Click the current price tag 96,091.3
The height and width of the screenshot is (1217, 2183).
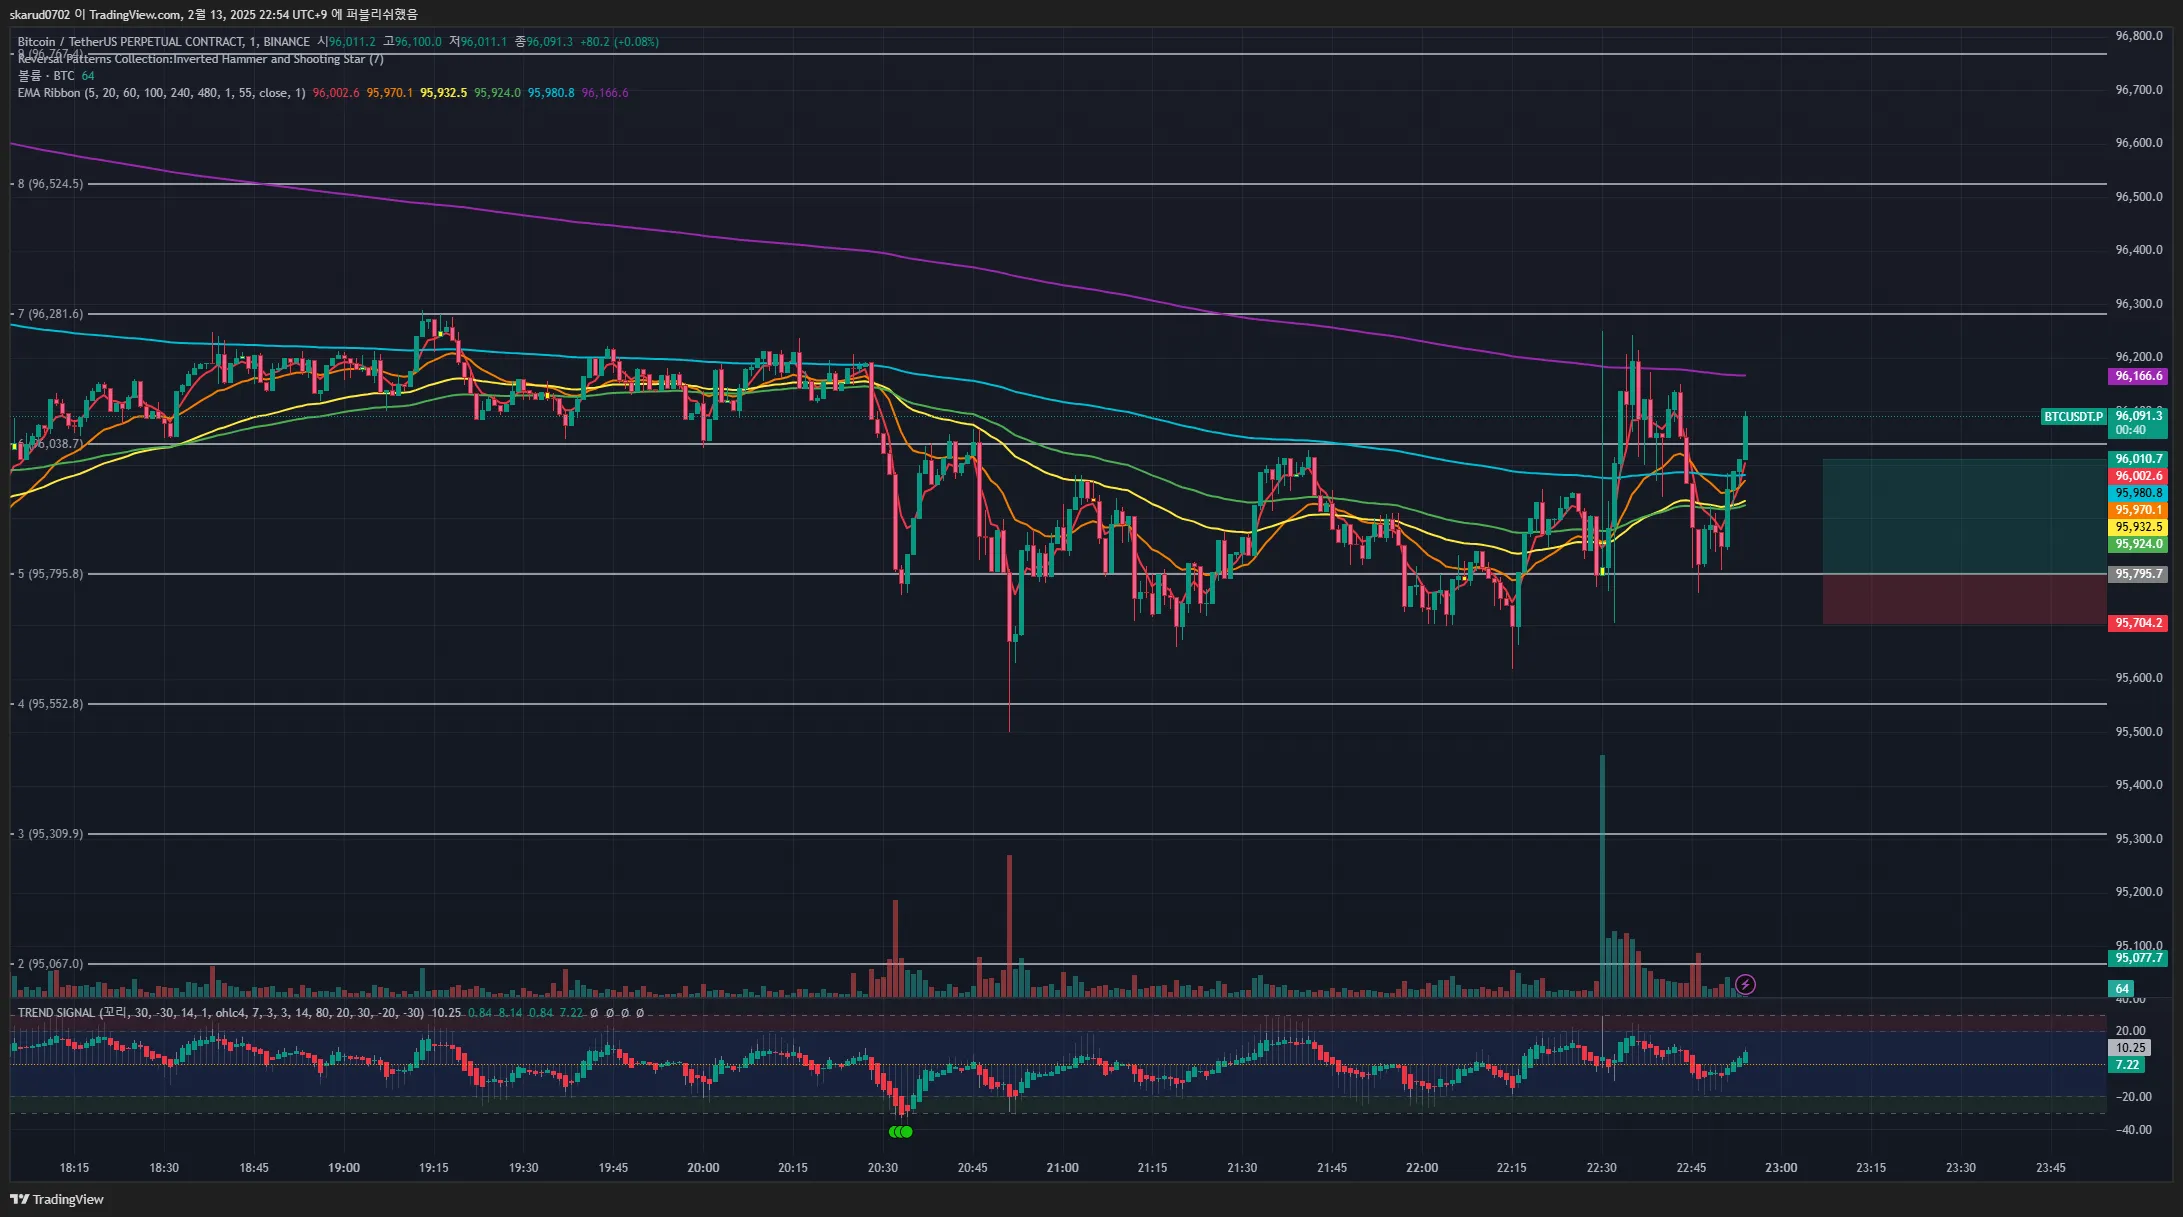pos(2138,423)
